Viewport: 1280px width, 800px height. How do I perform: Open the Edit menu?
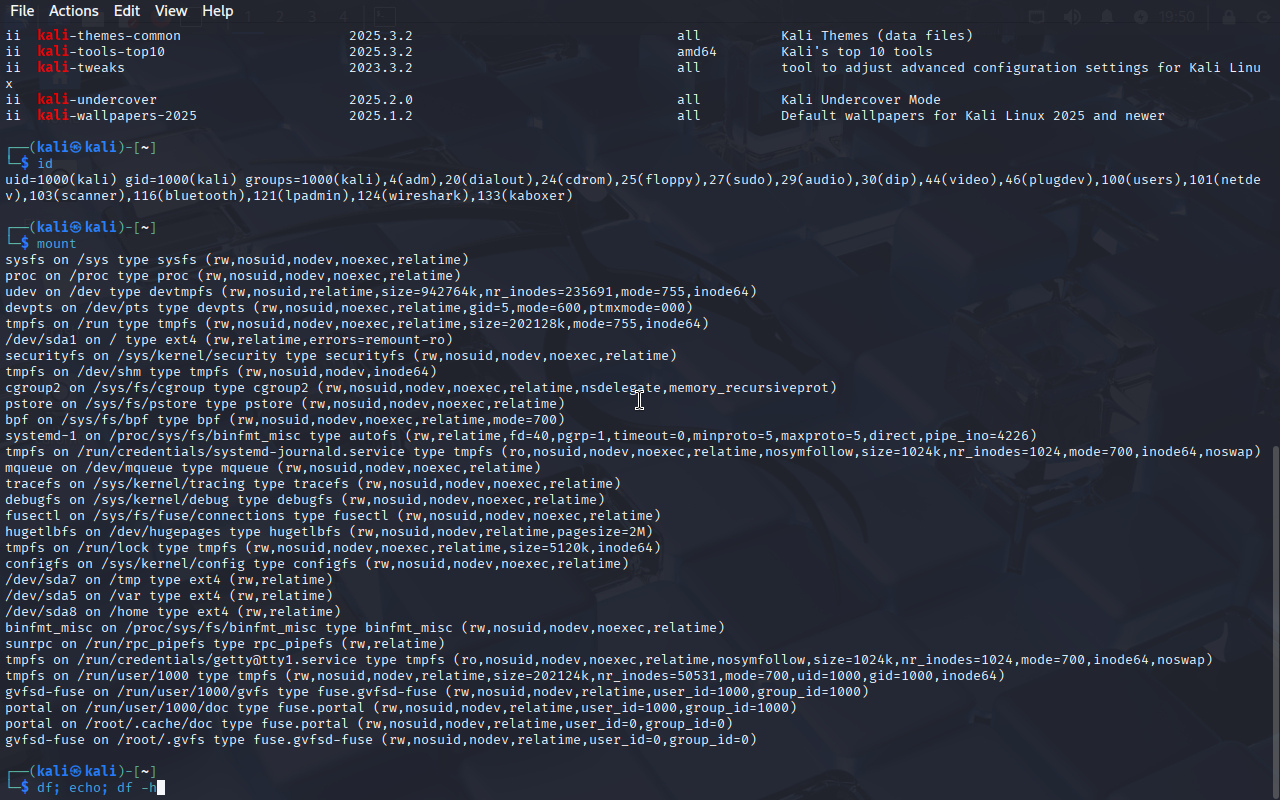(x=127, y=11)
